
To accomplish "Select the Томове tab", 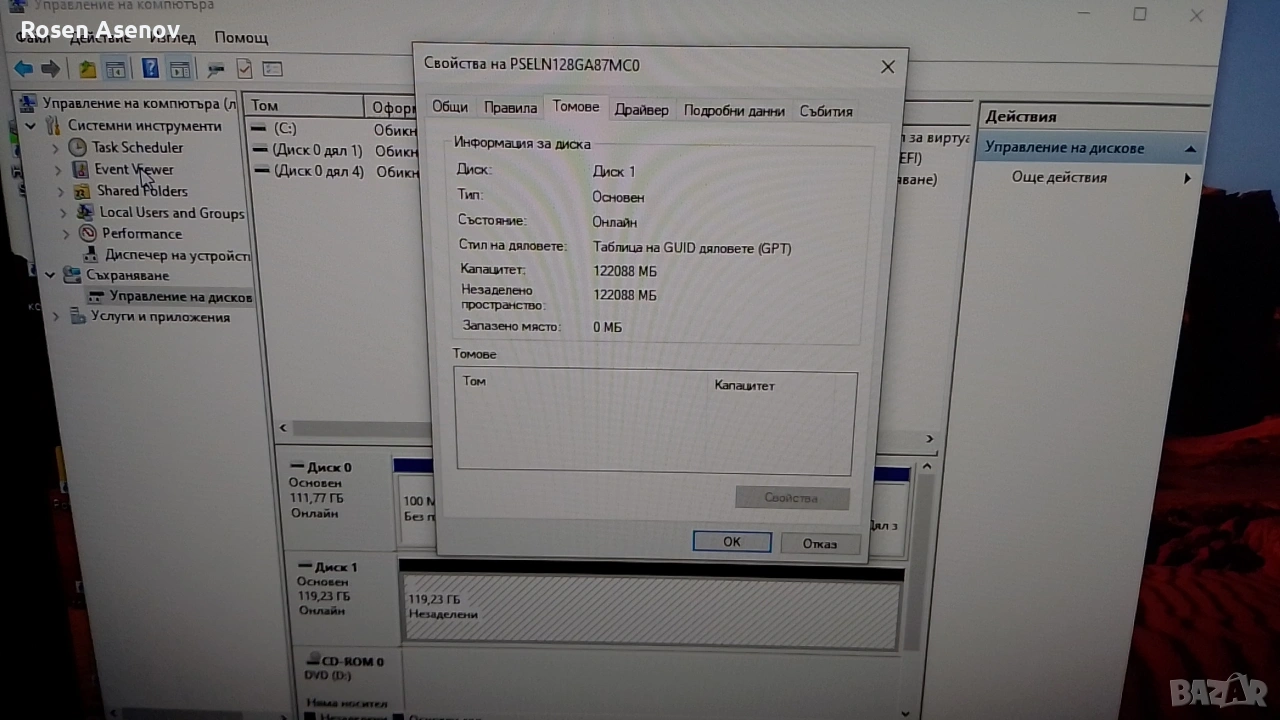I will tap(576, 107).
